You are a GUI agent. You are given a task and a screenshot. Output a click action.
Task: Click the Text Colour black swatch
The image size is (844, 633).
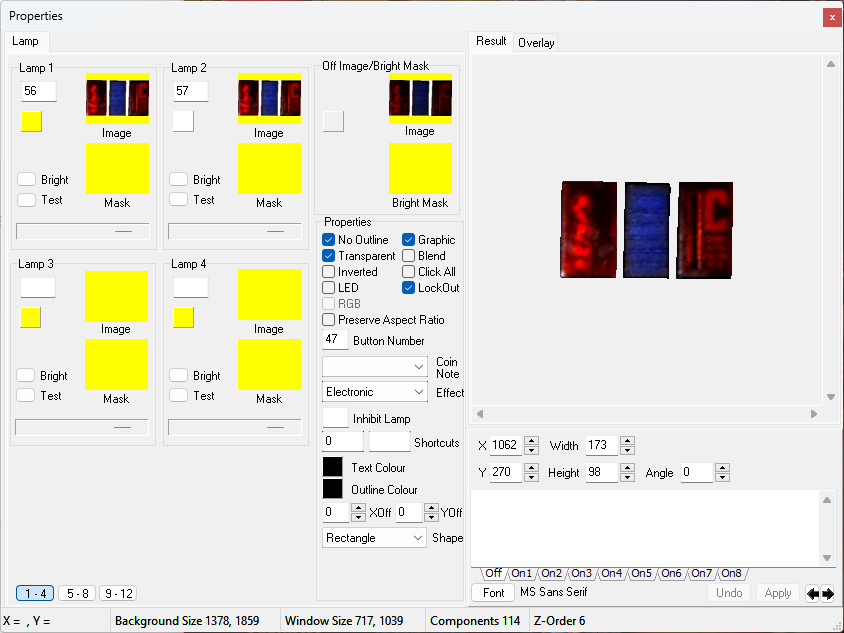click(x=333, y=467)
